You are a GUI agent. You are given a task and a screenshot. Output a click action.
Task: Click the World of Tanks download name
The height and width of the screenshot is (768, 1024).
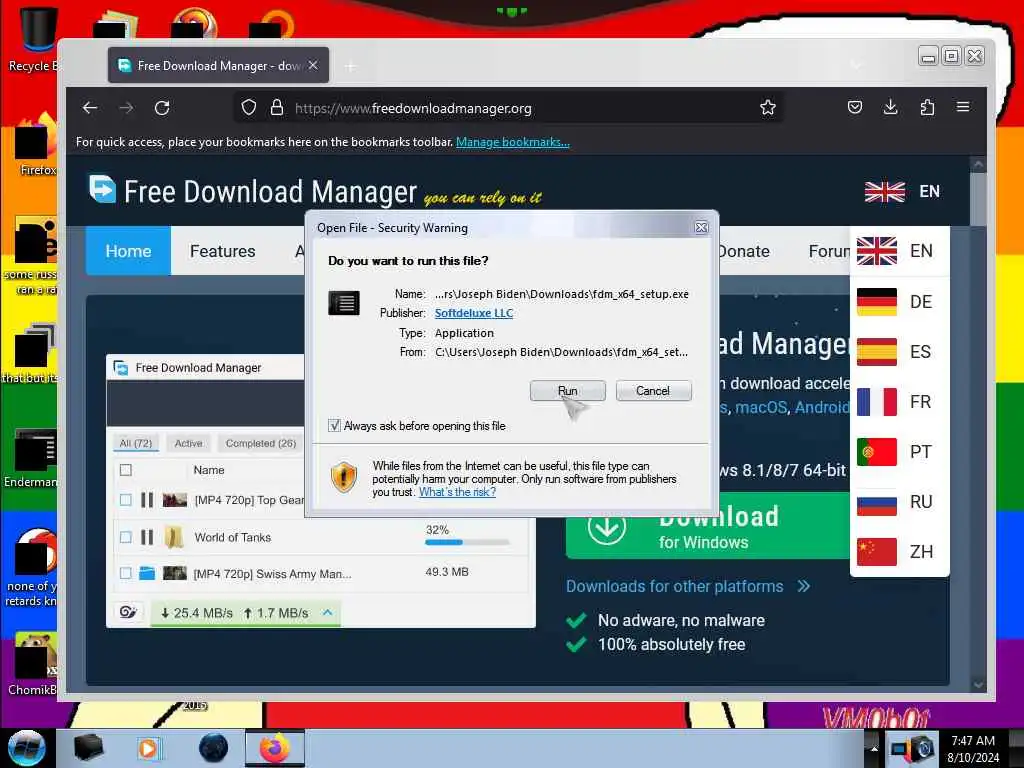pyautogui.click(x=232, y=537)
